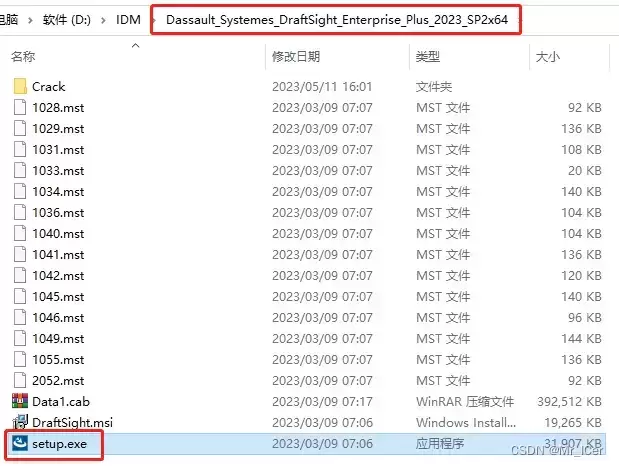Expand the chevron after 软件 (D:) breadcrumb
The image size is (619, 466).
pyautogui.click(x=103, y=20)
